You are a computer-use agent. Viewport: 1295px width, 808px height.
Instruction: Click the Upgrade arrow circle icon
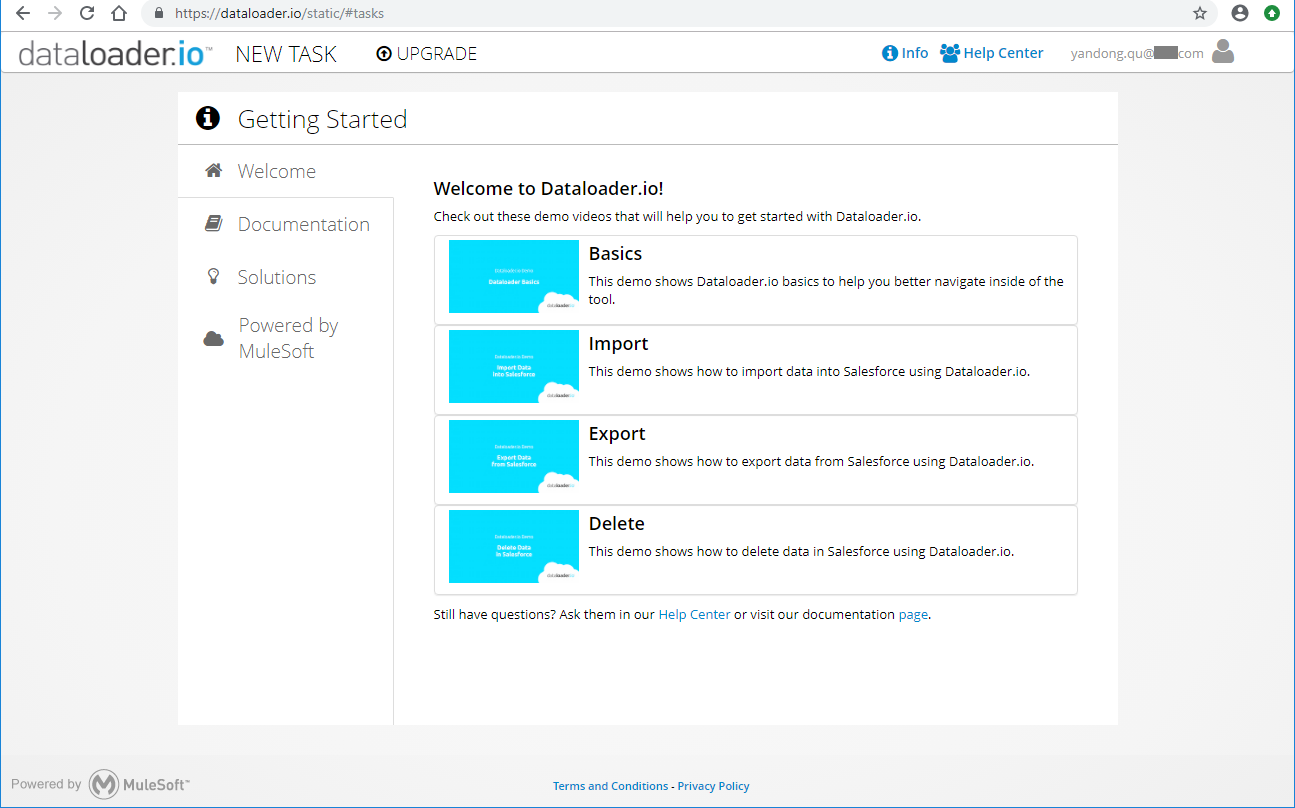point(384,54)
